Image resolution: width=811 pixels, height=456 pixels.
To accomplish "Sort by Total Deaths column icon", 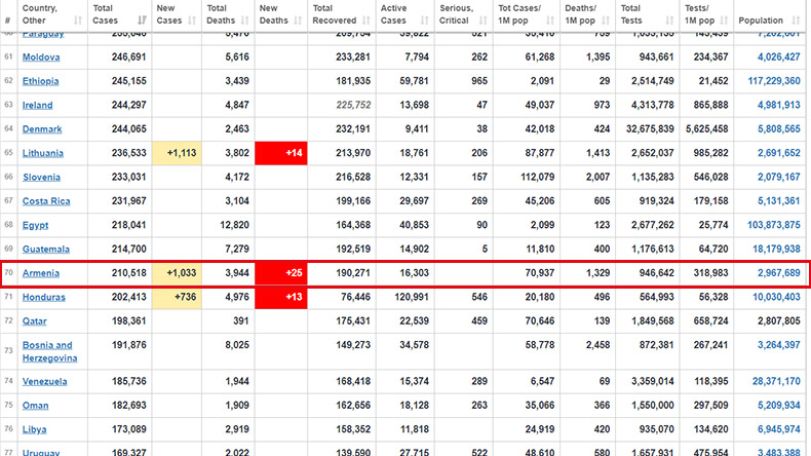I will [x=245, y=21].
